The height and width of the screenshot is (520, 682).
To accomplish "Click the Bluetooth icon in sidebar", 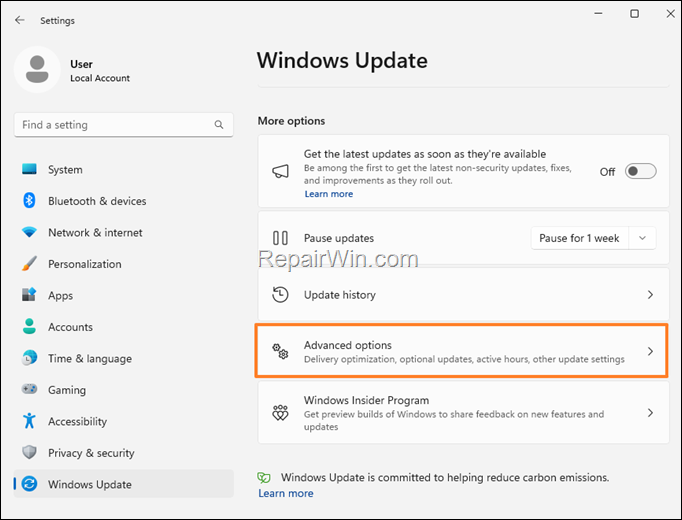I will click(29, 200).
